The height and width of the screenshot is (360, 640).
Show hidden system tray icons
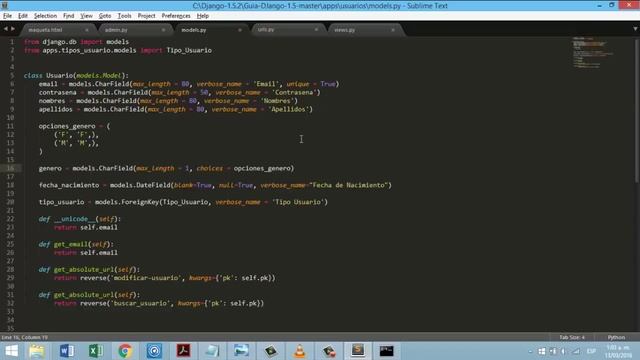pyautogui.click(x=530, y=351)
